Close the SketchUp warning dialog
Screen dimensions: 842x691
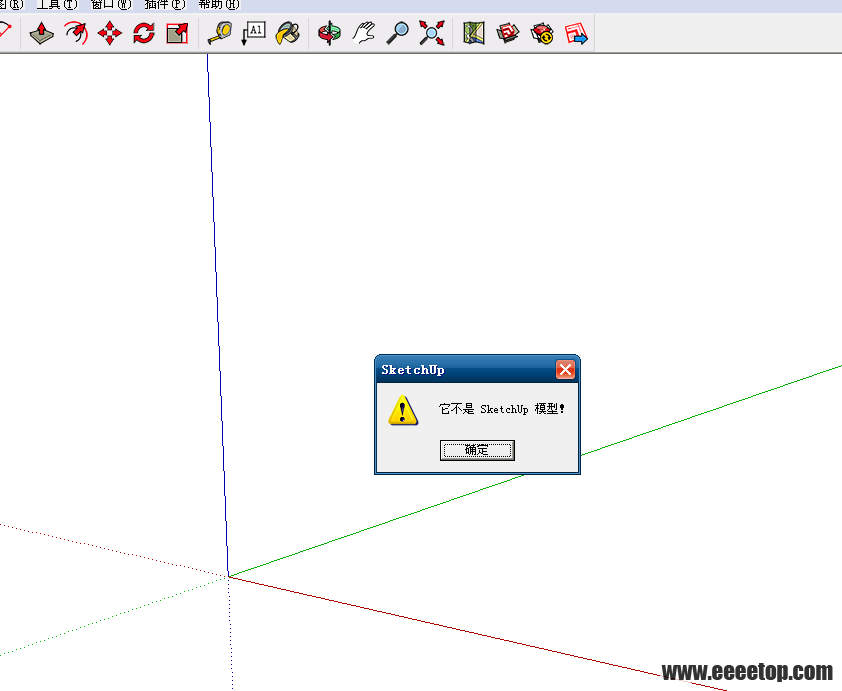(565, 370)
